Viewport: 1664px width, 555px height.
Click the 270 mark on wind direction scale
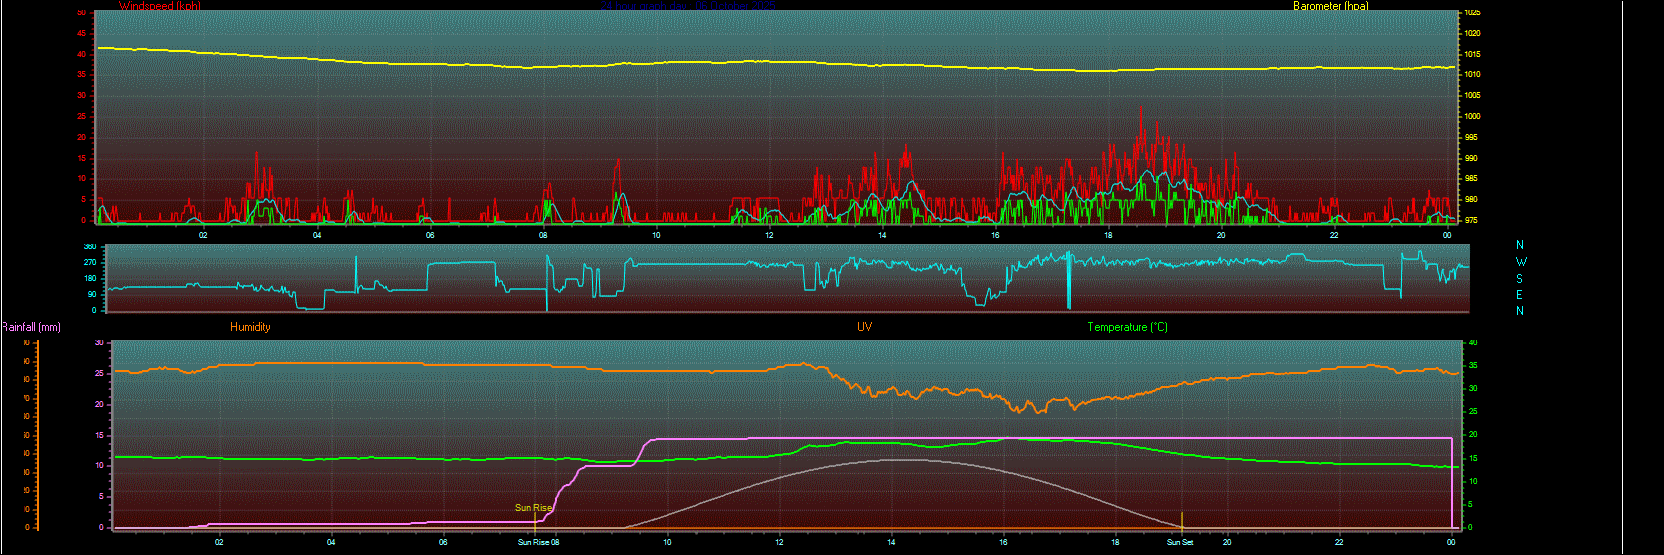pyautogui.click(x=90, y=262)
